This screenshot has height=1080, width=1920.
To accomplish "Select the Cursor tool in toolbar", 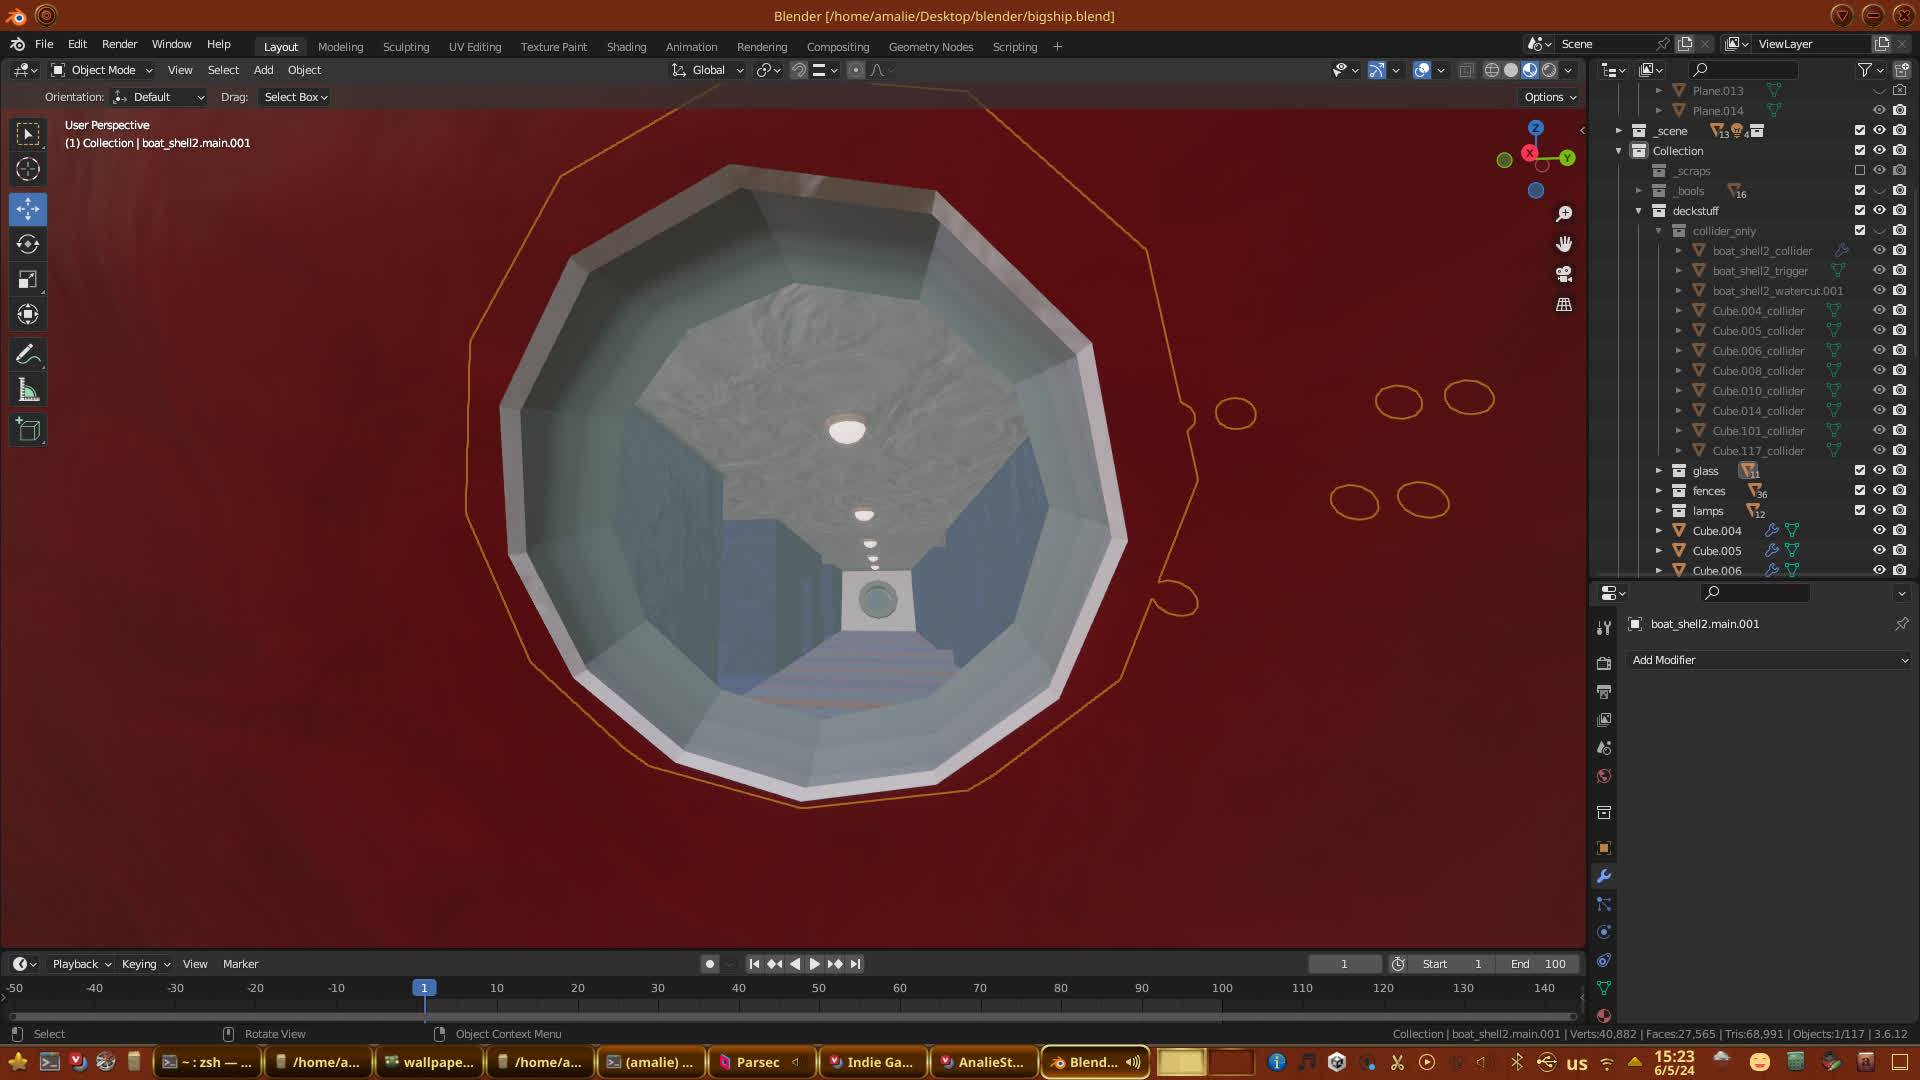I will 28,169.
